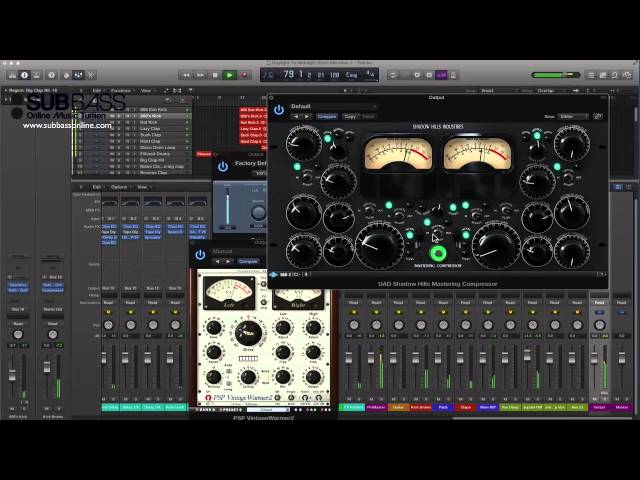Open the Note Pad
This screenshot has height=480, width=640.
coord(602,75)
